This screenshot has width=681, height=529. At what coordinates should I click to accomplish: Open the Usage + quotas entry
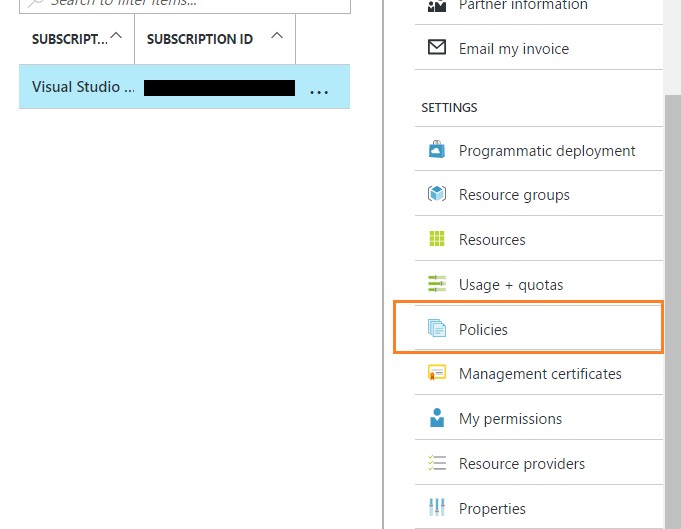[511, 285]
